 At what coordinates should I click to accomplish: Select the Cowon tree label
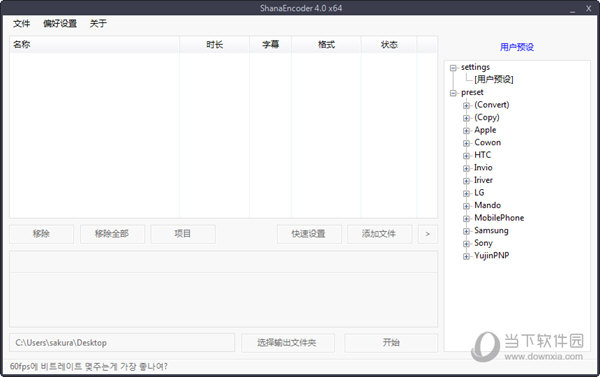tap(488, 142)
